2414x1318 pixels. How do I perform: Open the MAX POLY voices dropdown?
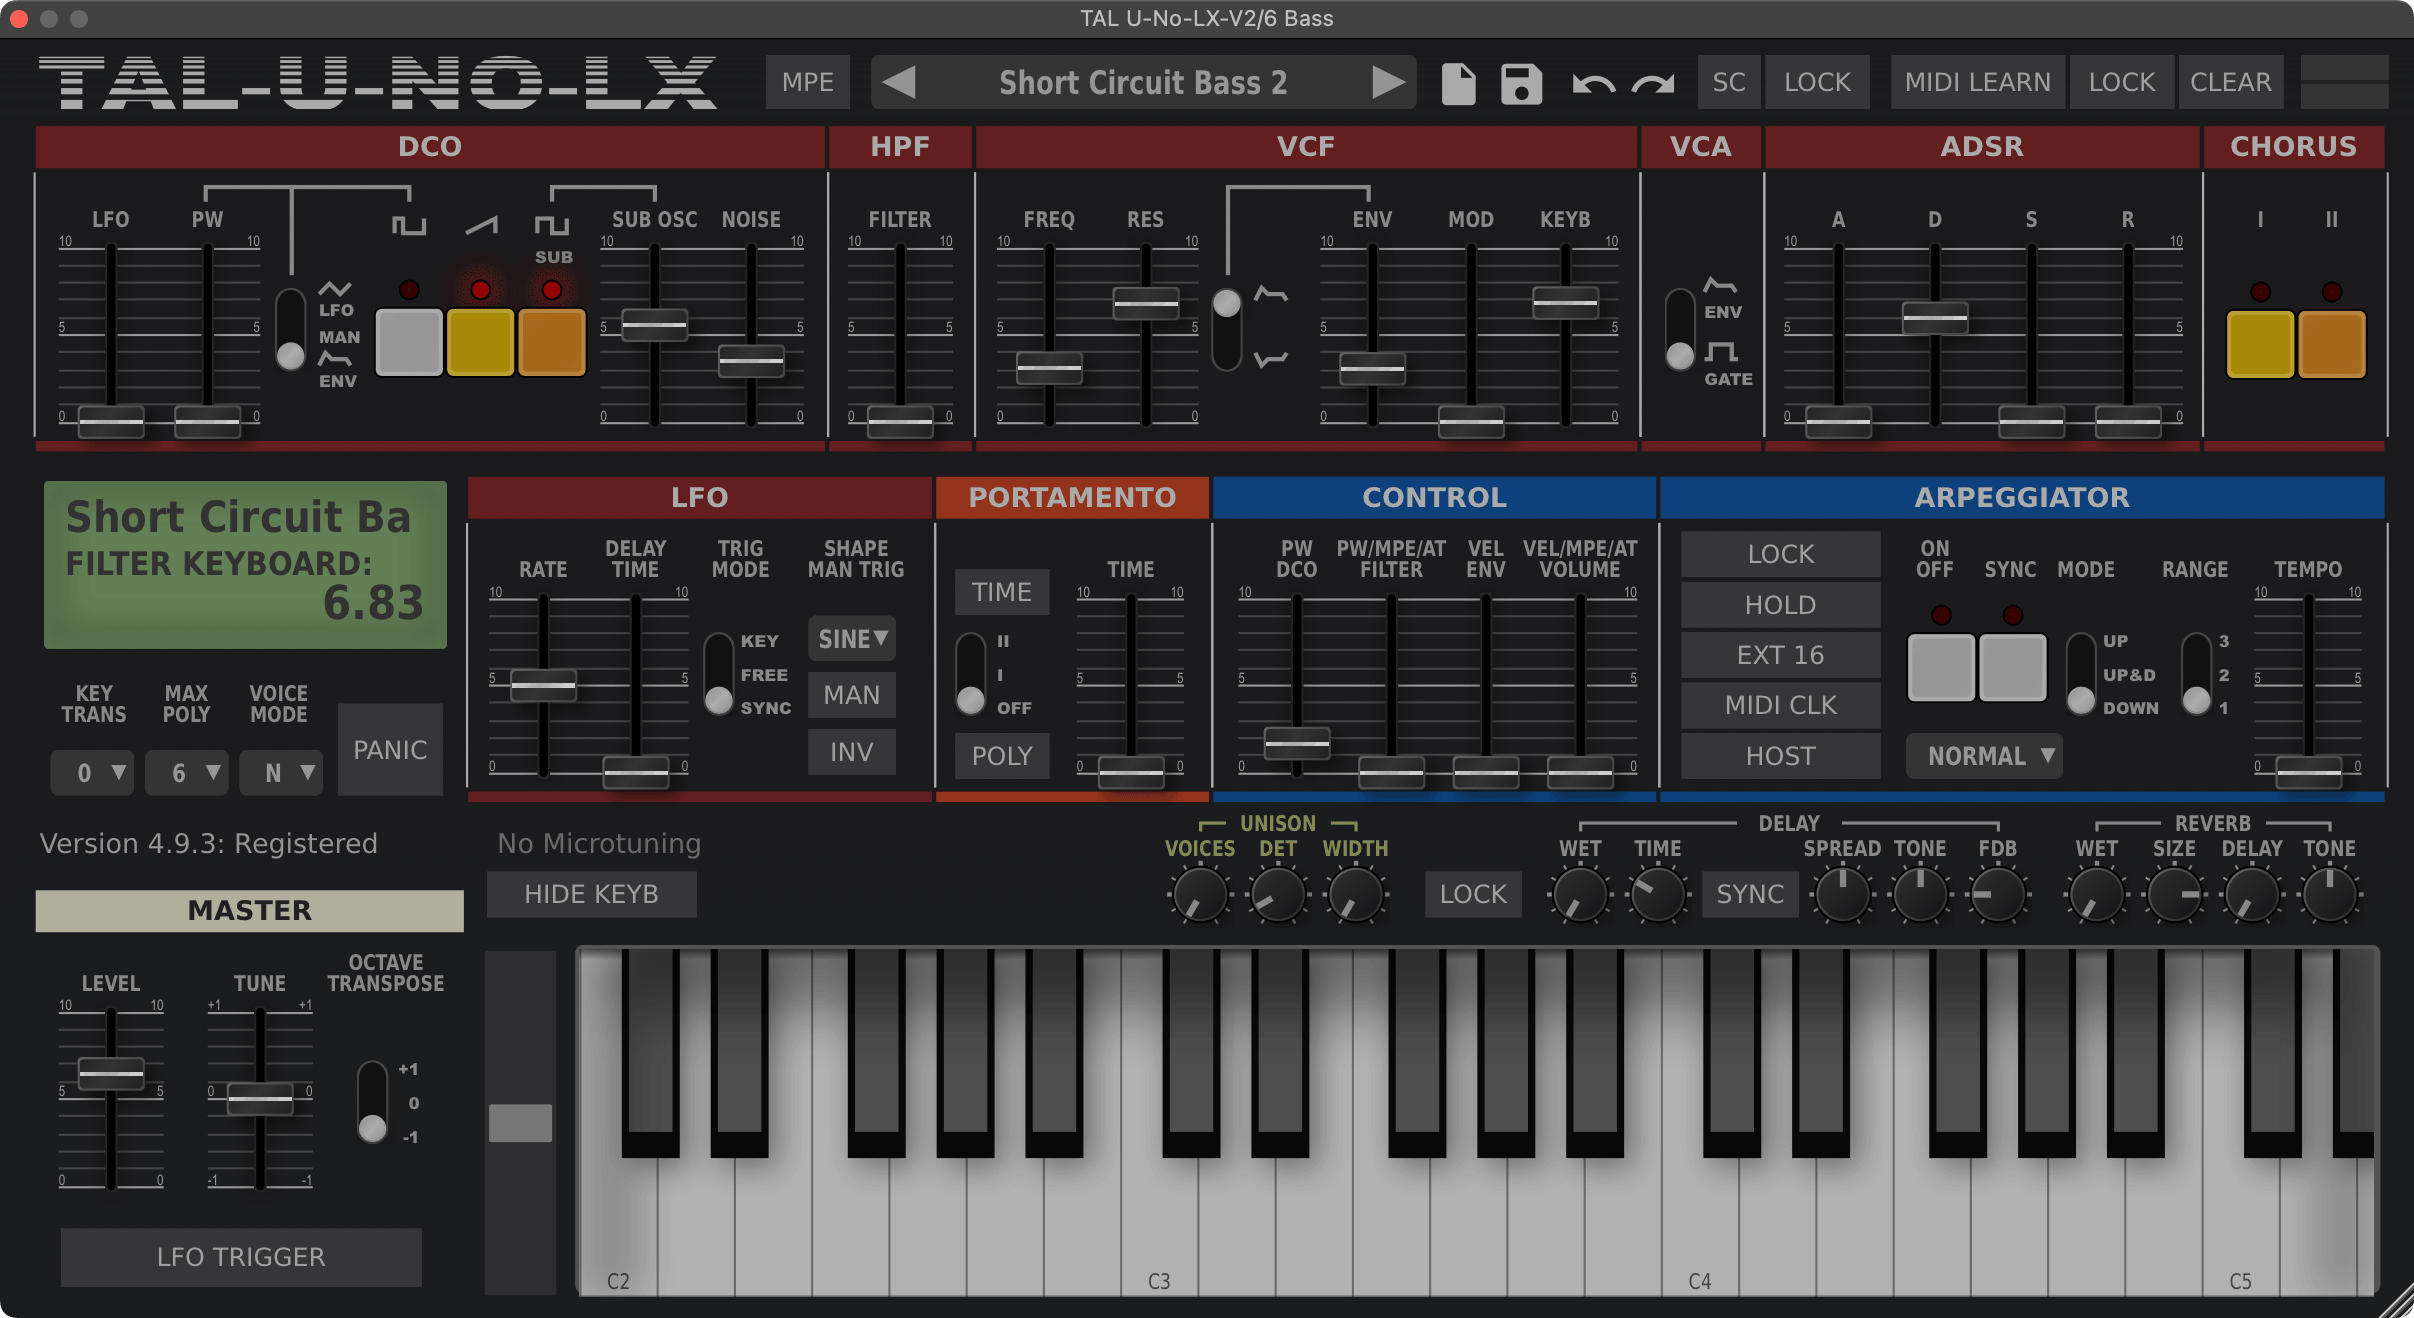(187, 773)
